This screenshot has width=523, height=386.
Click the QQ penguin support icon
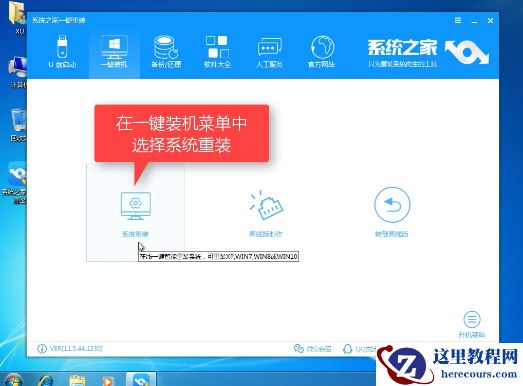(x=348, y=349)
